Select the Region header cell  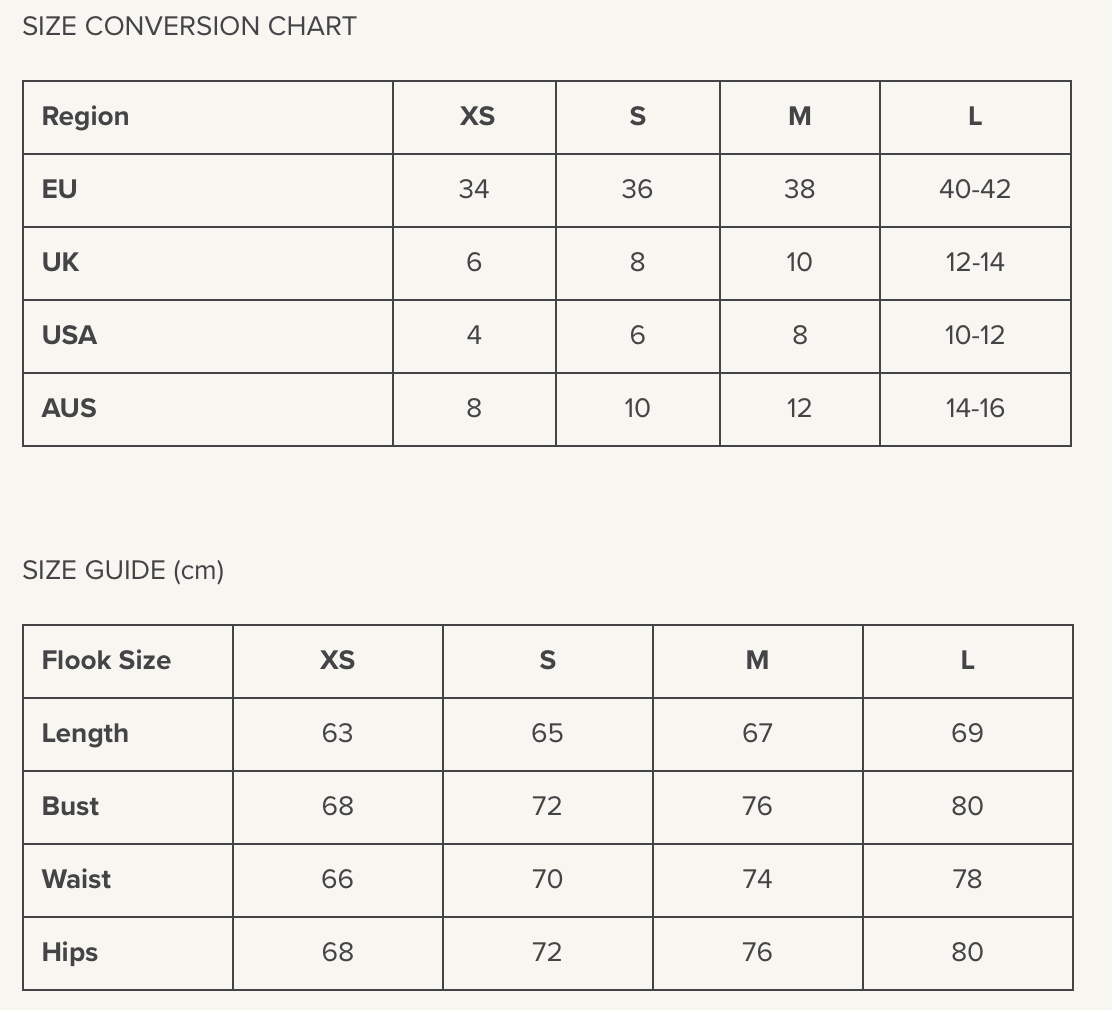click(86, 117)
